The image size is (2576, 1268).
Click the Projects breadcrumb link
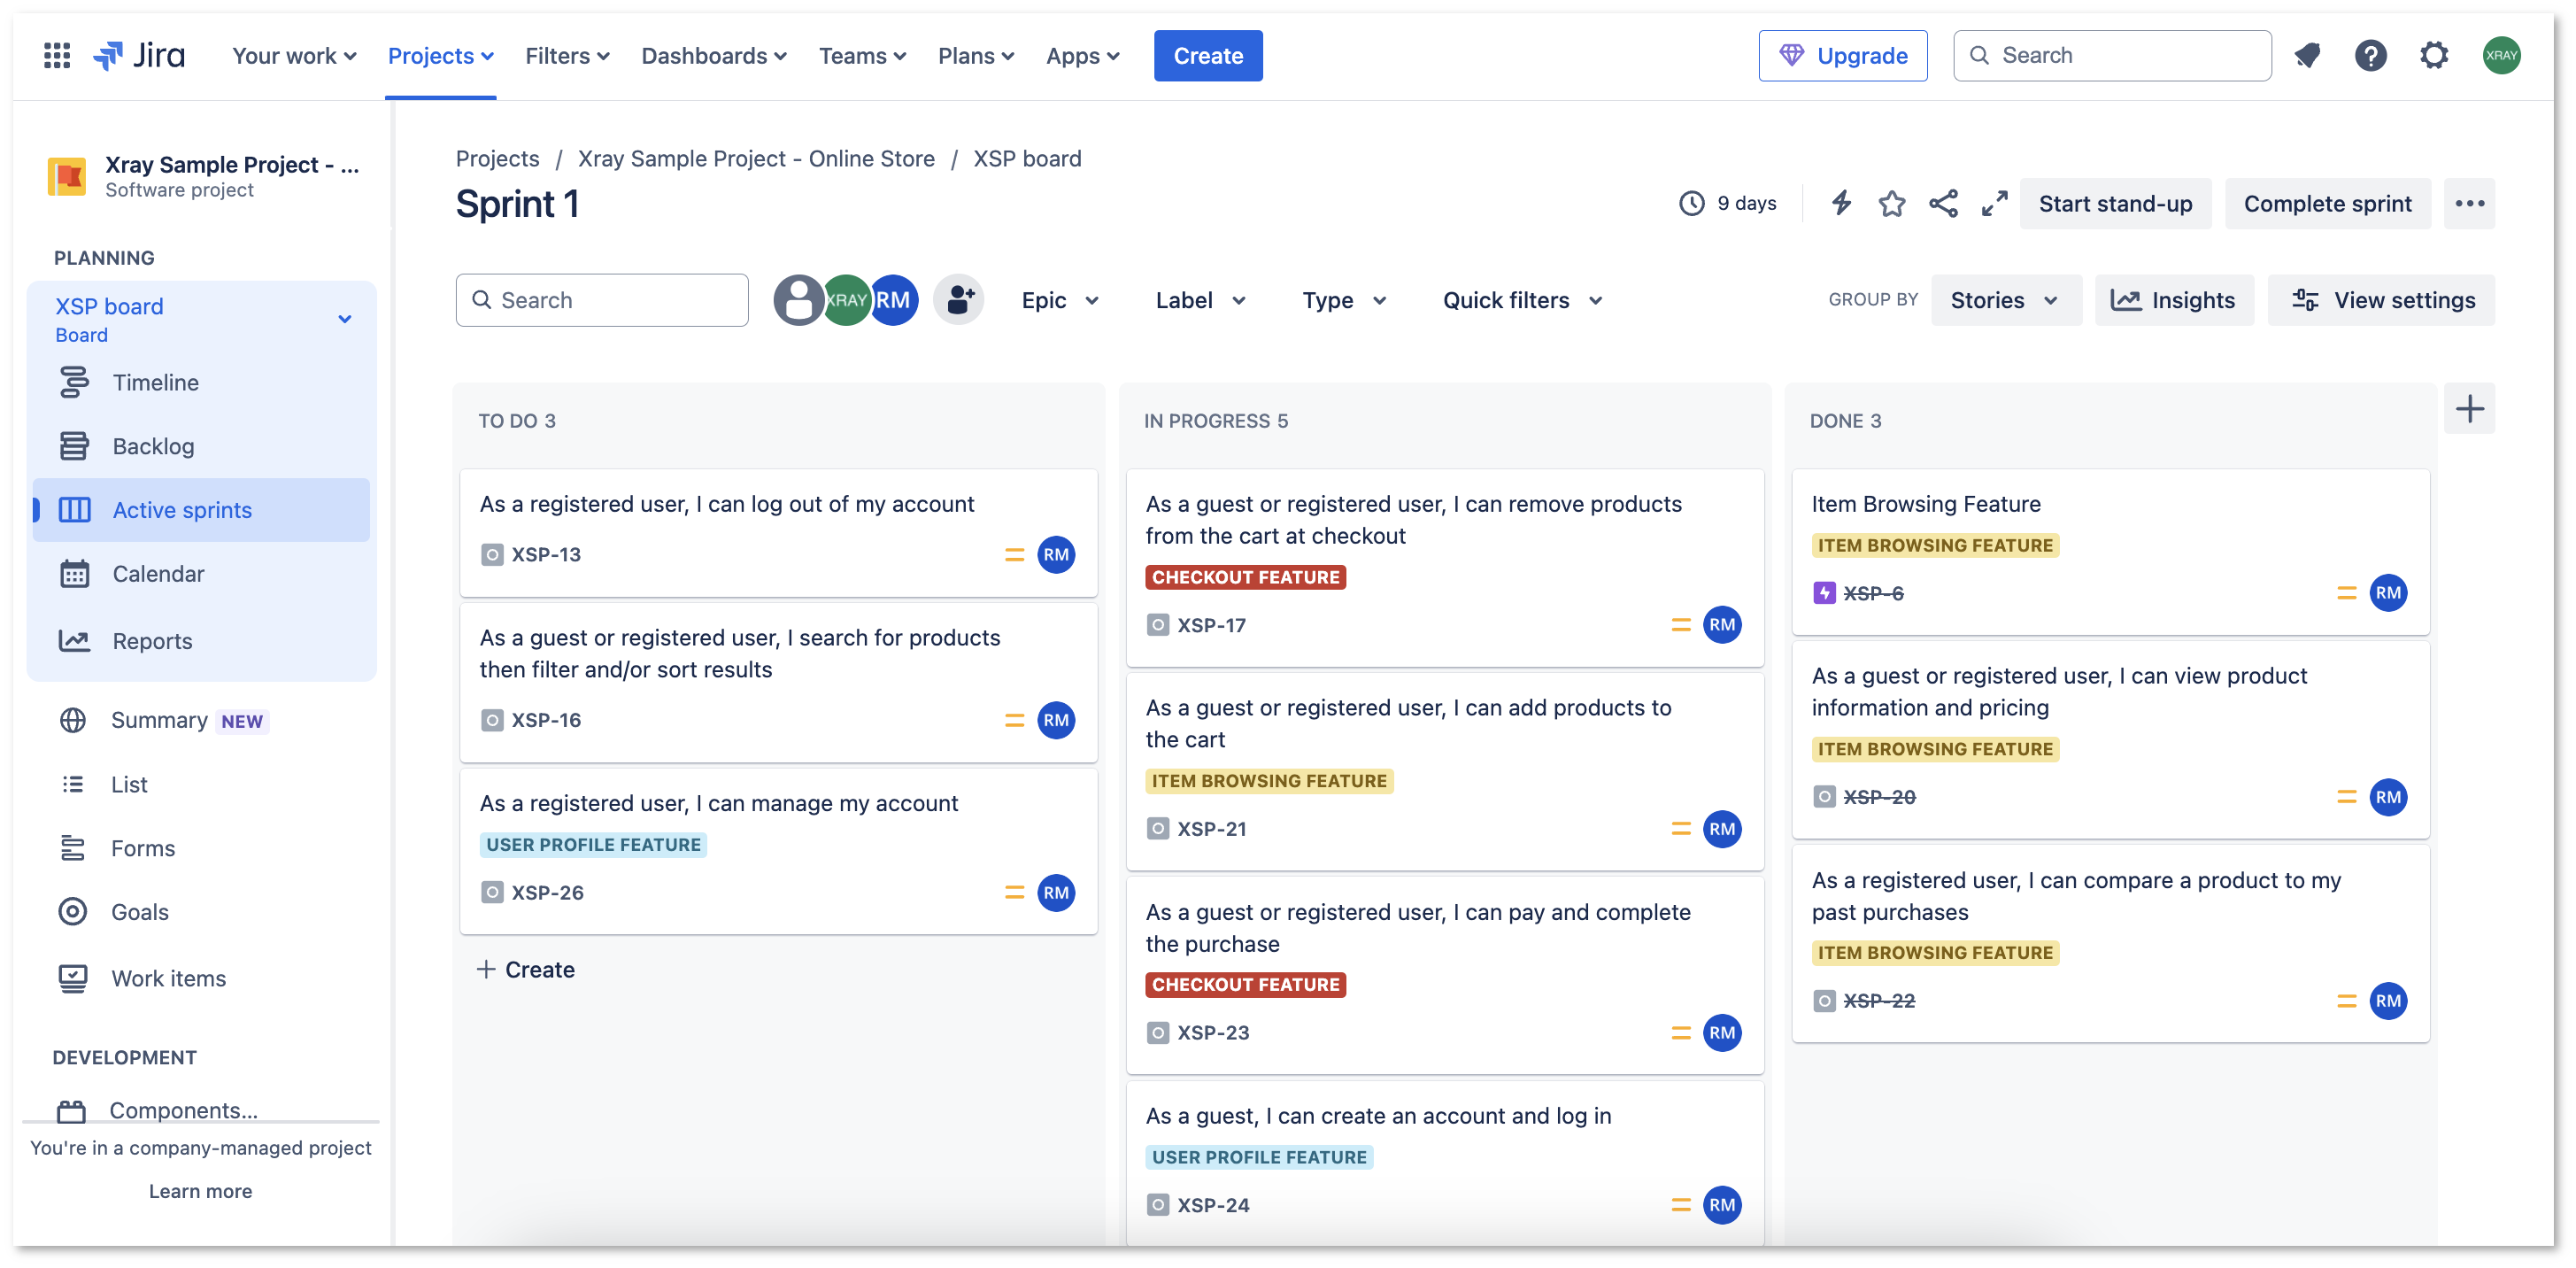click(497, 158)
